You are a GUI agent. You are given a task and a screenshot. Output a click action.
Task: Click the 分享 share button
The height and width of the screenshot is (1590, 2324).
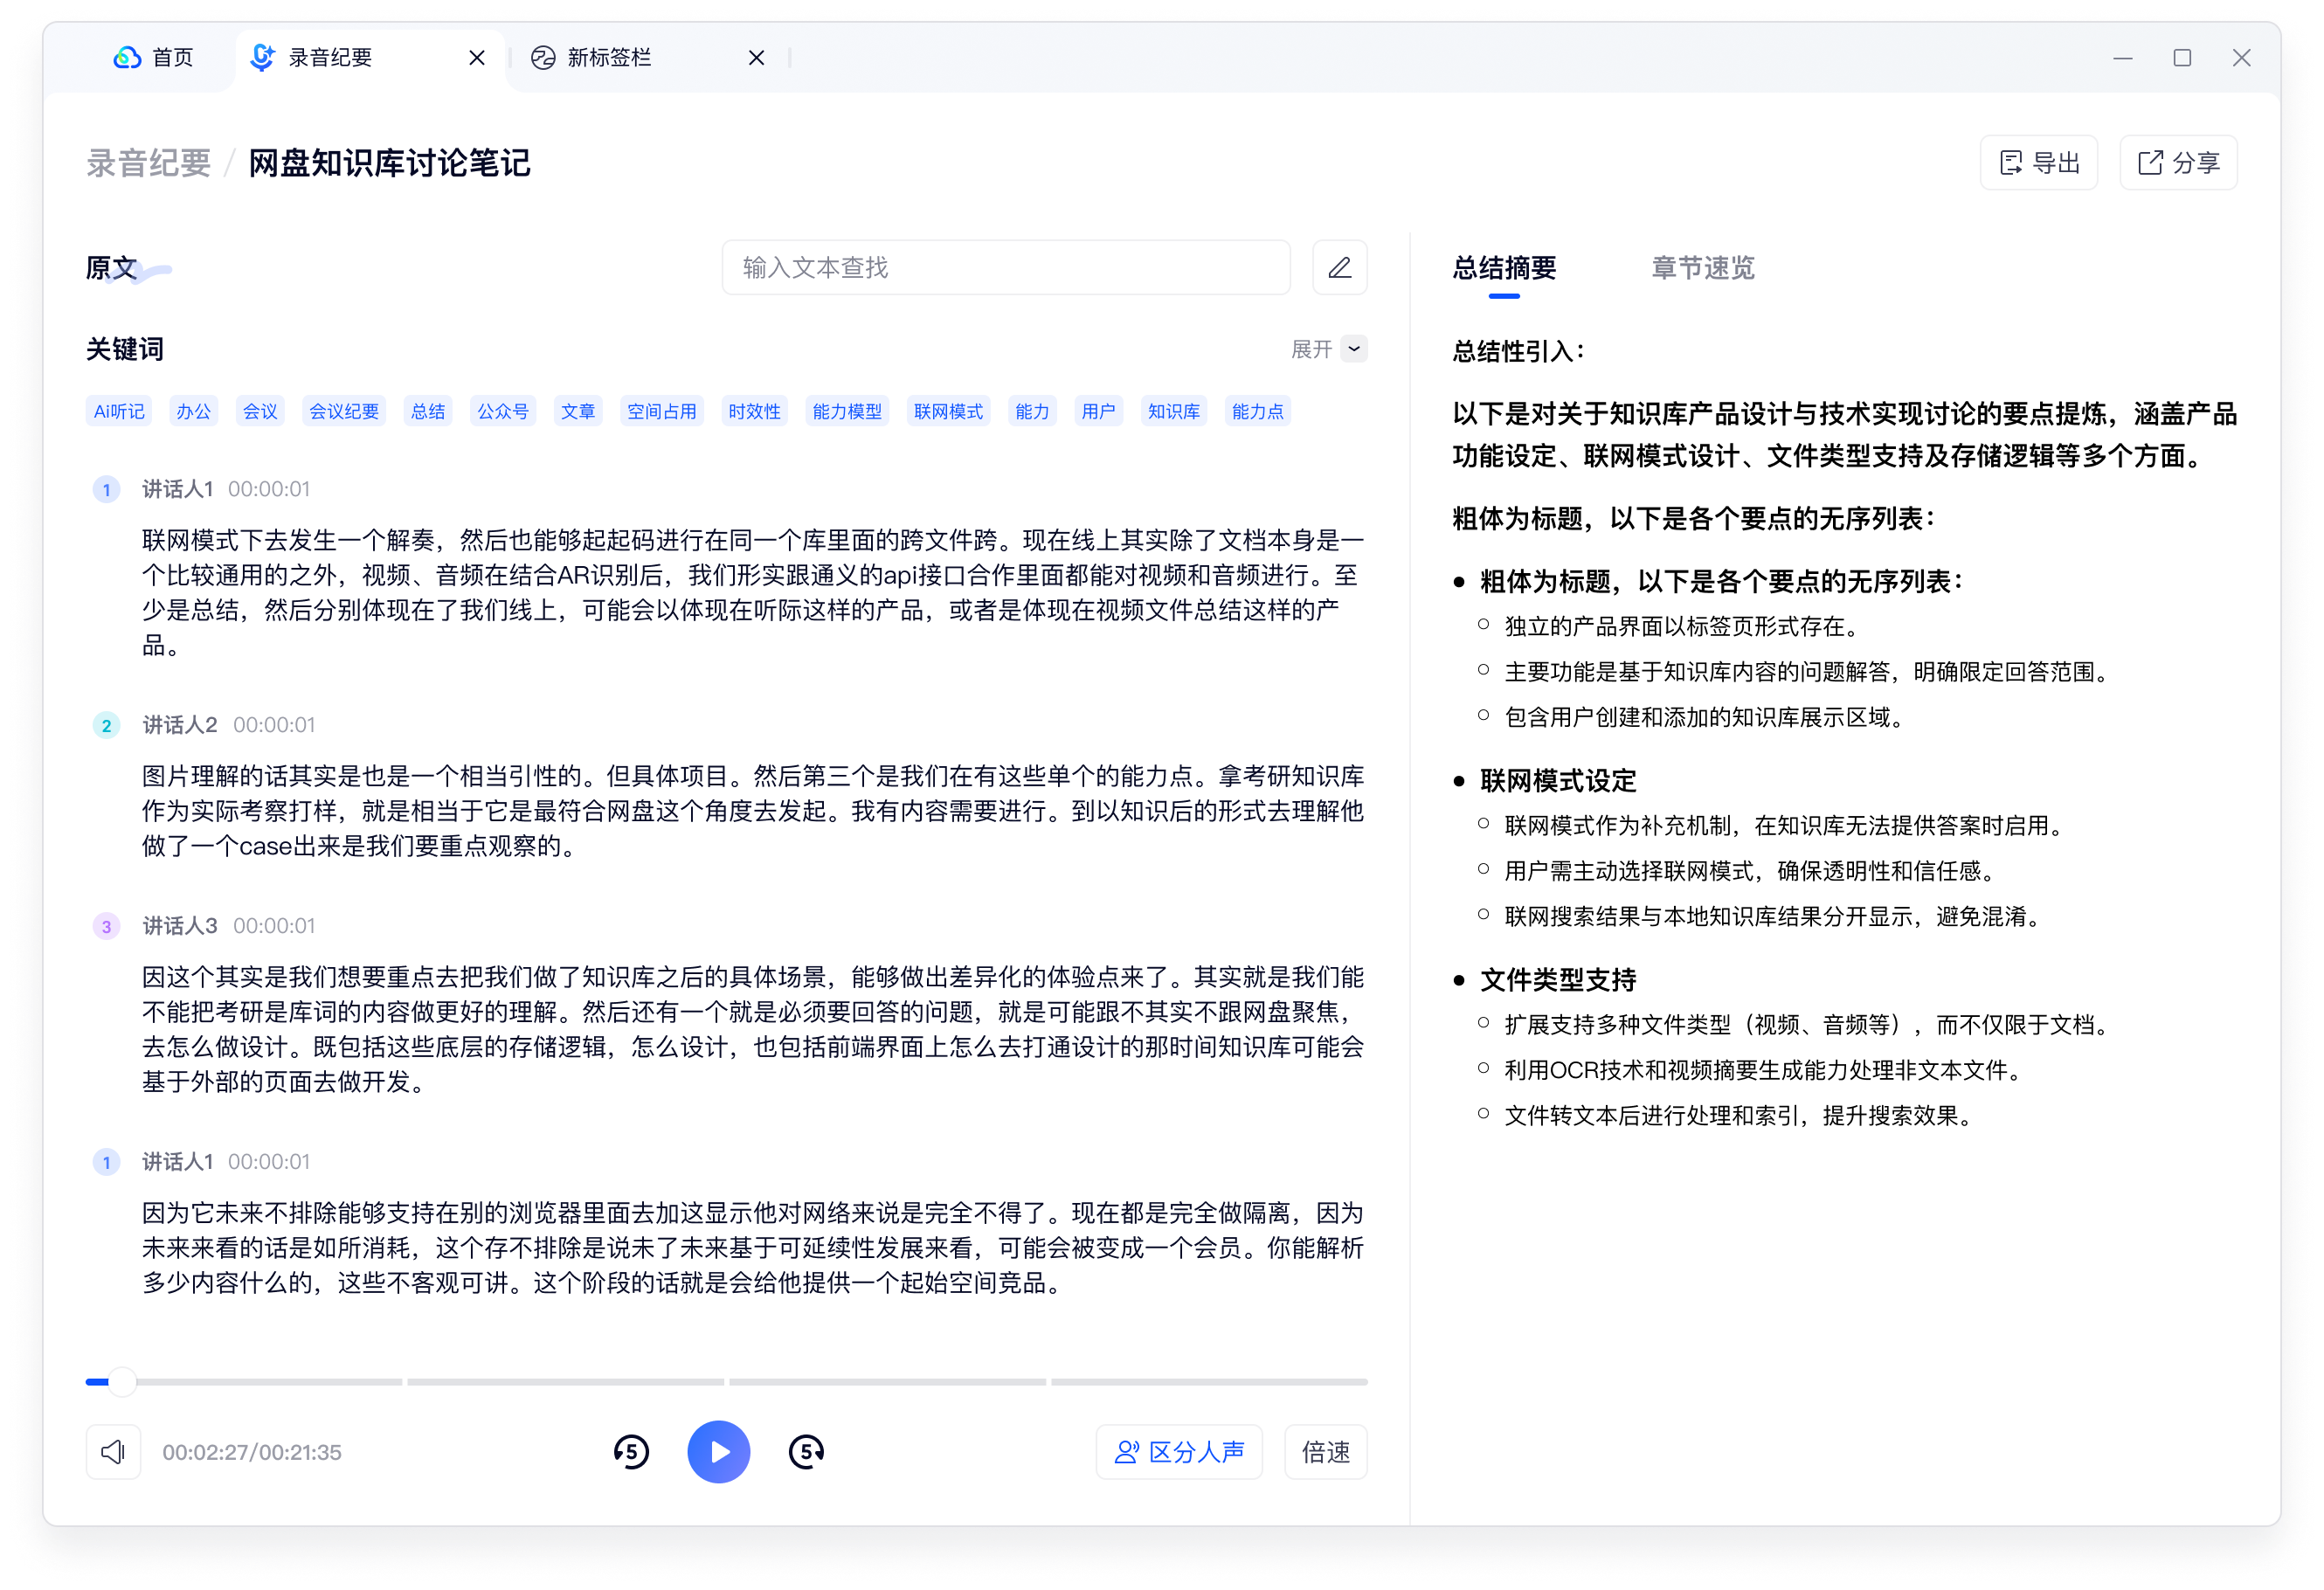[x=2178, y=163]
